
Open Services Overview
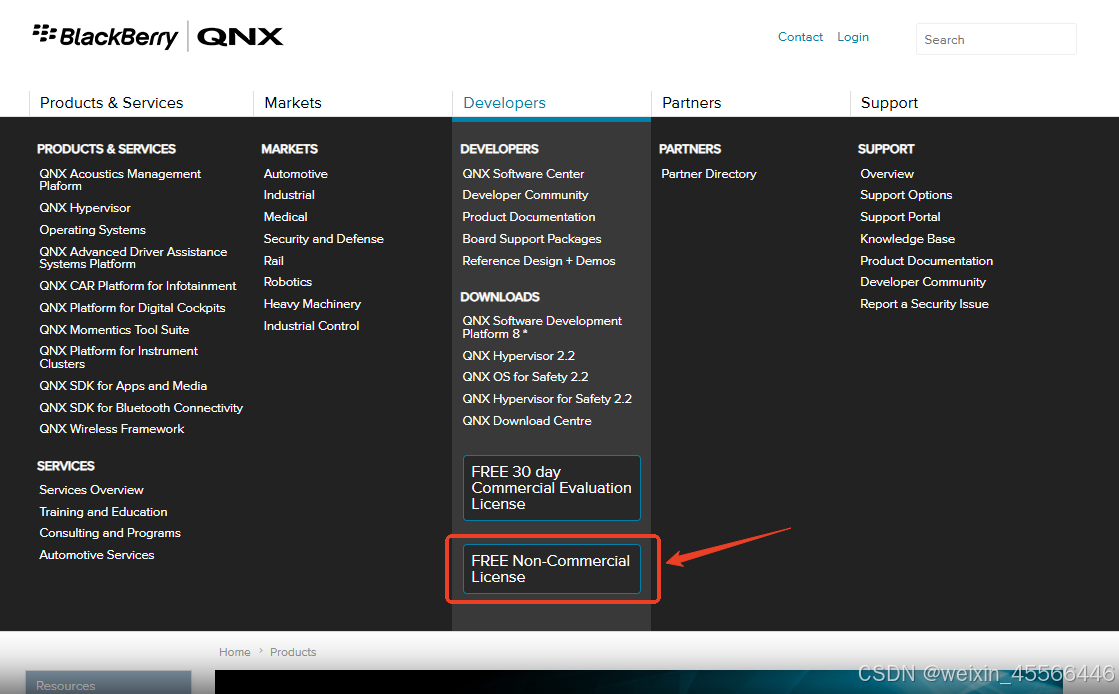click(91, 490)
